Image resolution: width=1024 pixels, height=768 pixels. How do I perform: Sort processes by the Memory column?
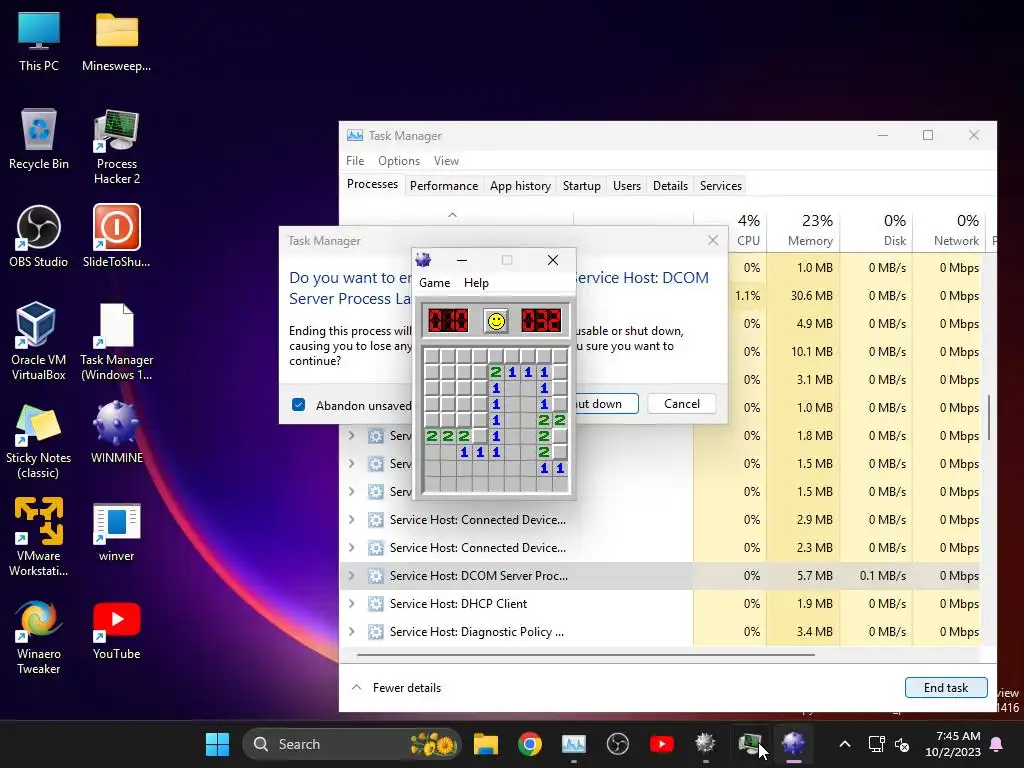click(803, 231)
